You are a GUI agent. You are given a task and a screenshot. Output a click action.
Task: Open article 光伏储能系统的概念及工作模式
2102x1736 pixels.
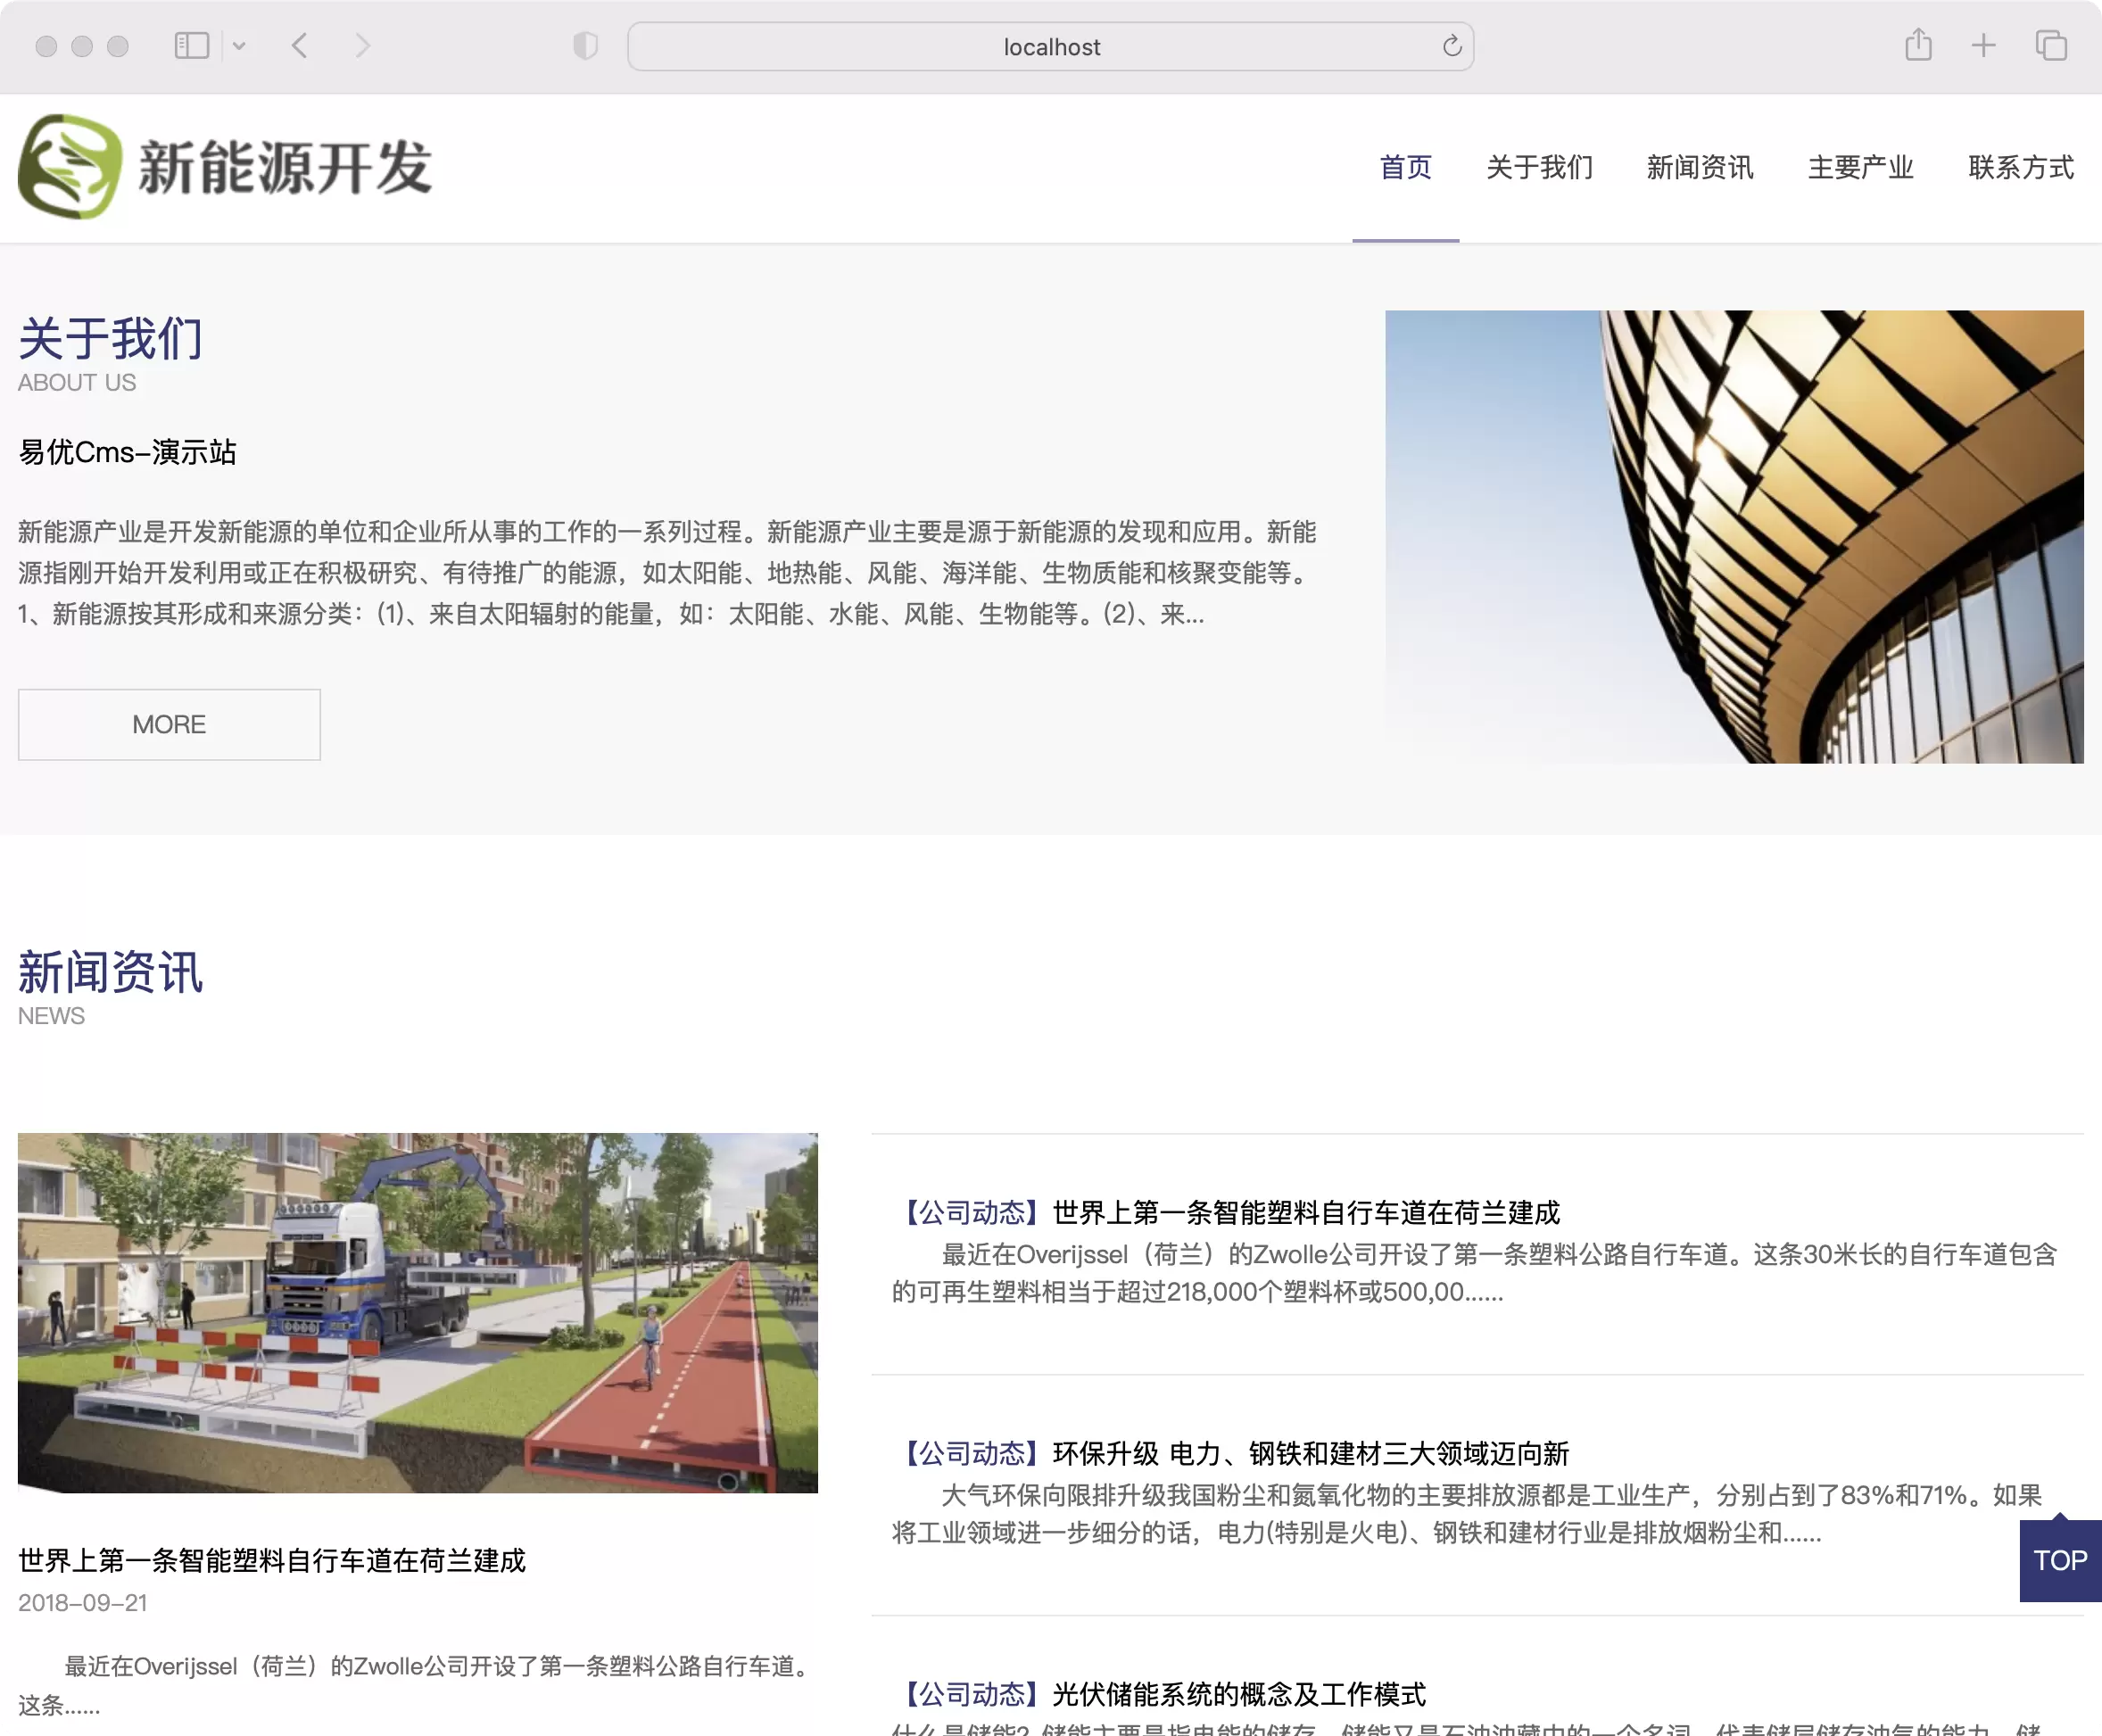click(1239, 1695)
